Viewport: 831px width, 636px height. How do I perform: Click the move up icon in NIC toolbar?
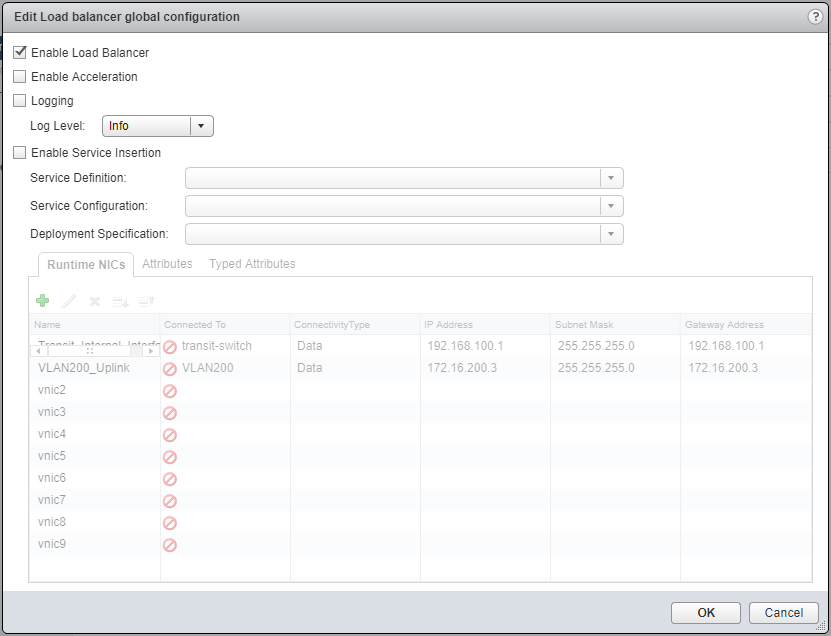click(x=146, y=300)
